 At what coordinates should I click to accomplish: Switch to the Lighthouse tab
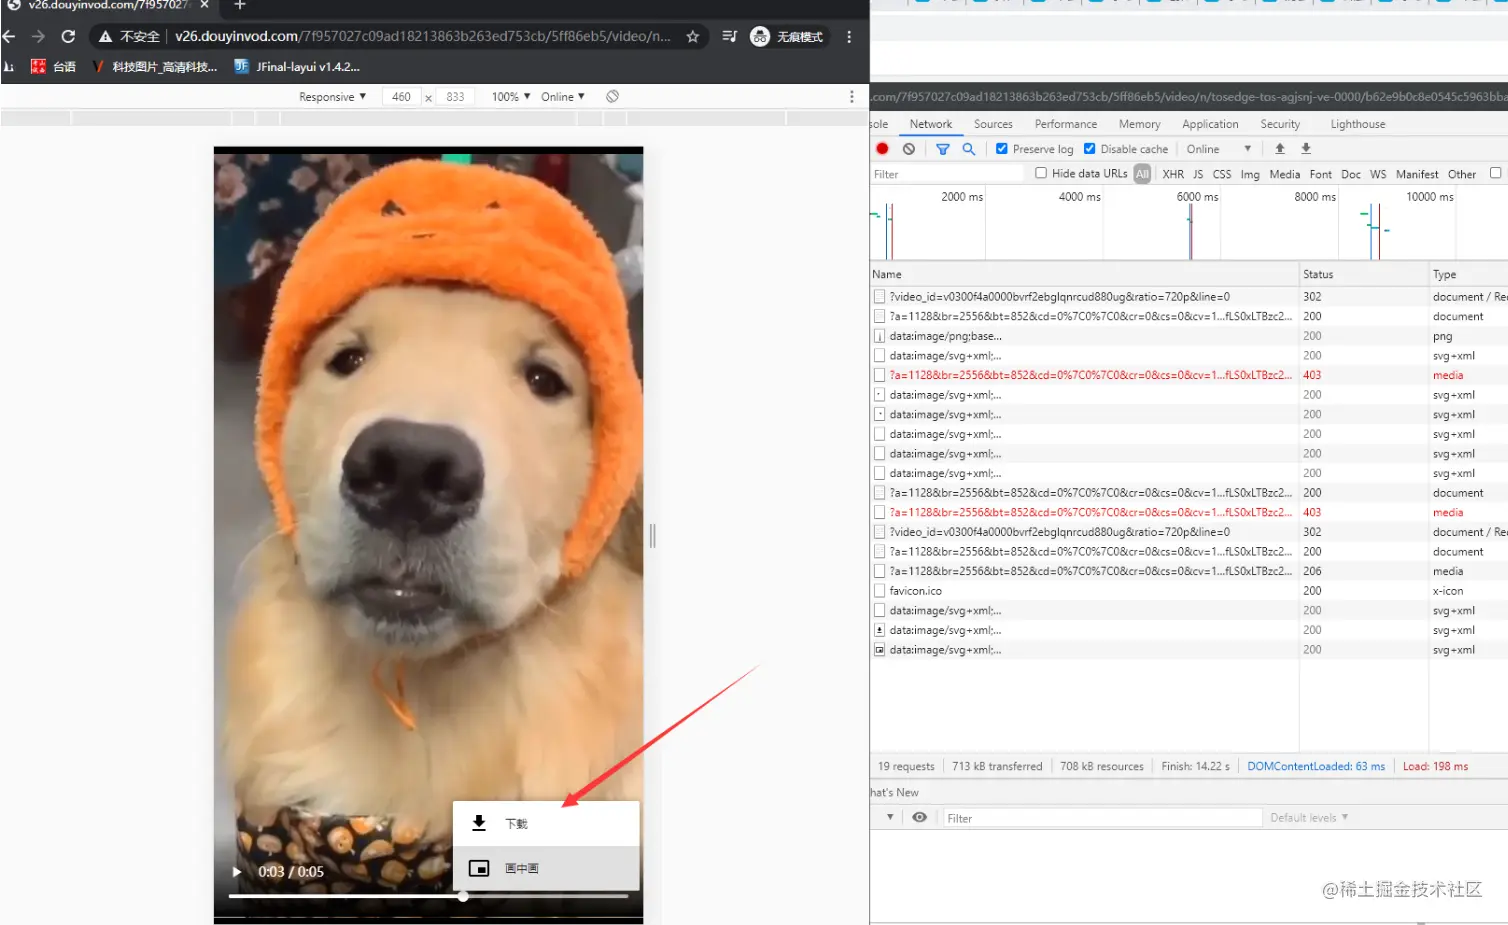point(1358,124)
